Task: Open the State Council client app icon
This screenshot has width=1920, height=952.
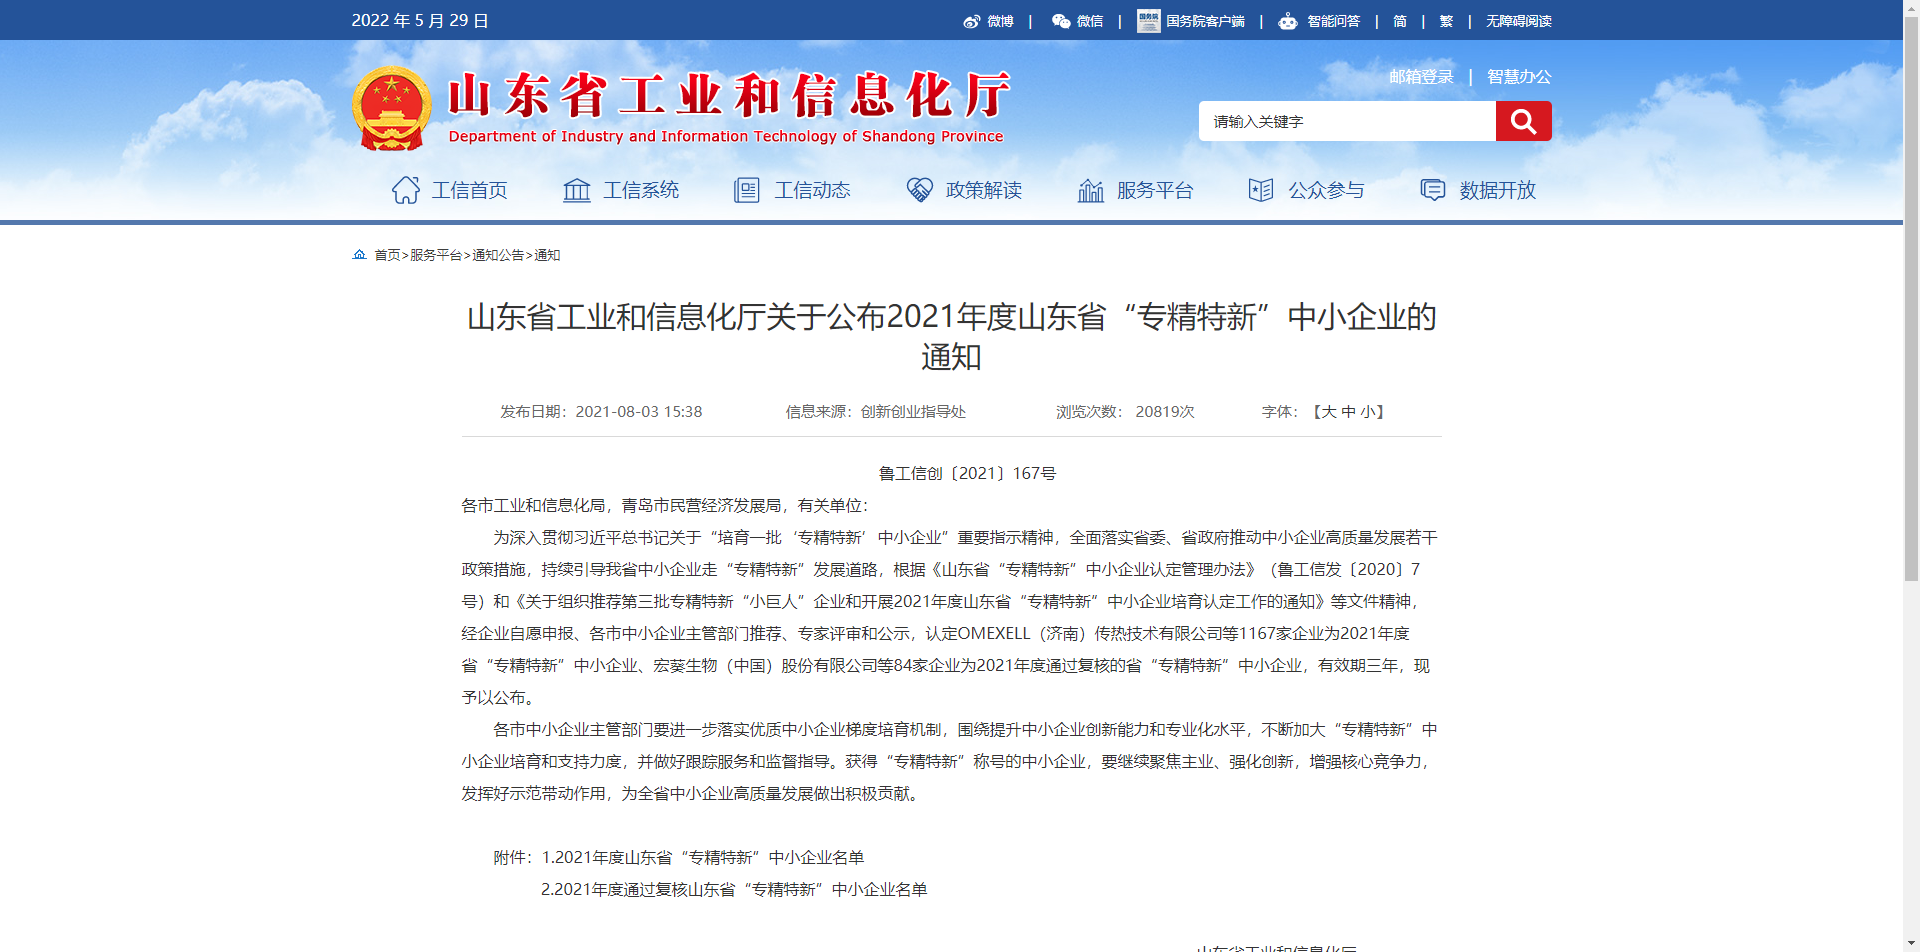Action: coord(1148,21)
